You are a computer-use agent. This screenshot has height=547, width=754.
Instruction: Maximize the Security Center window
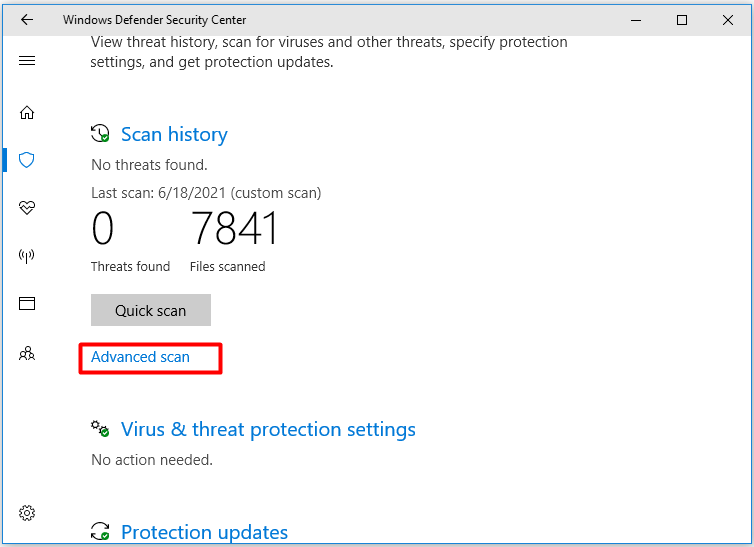681,20
